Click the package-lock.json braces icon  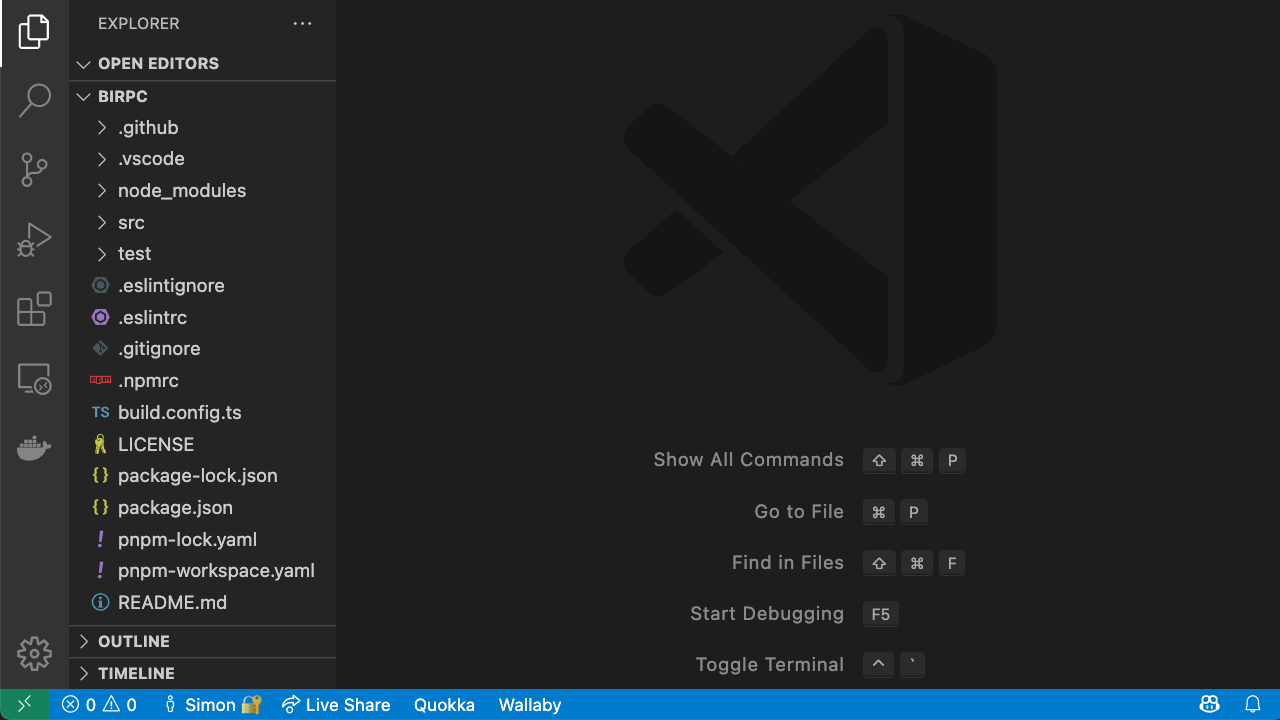point(100,476)
